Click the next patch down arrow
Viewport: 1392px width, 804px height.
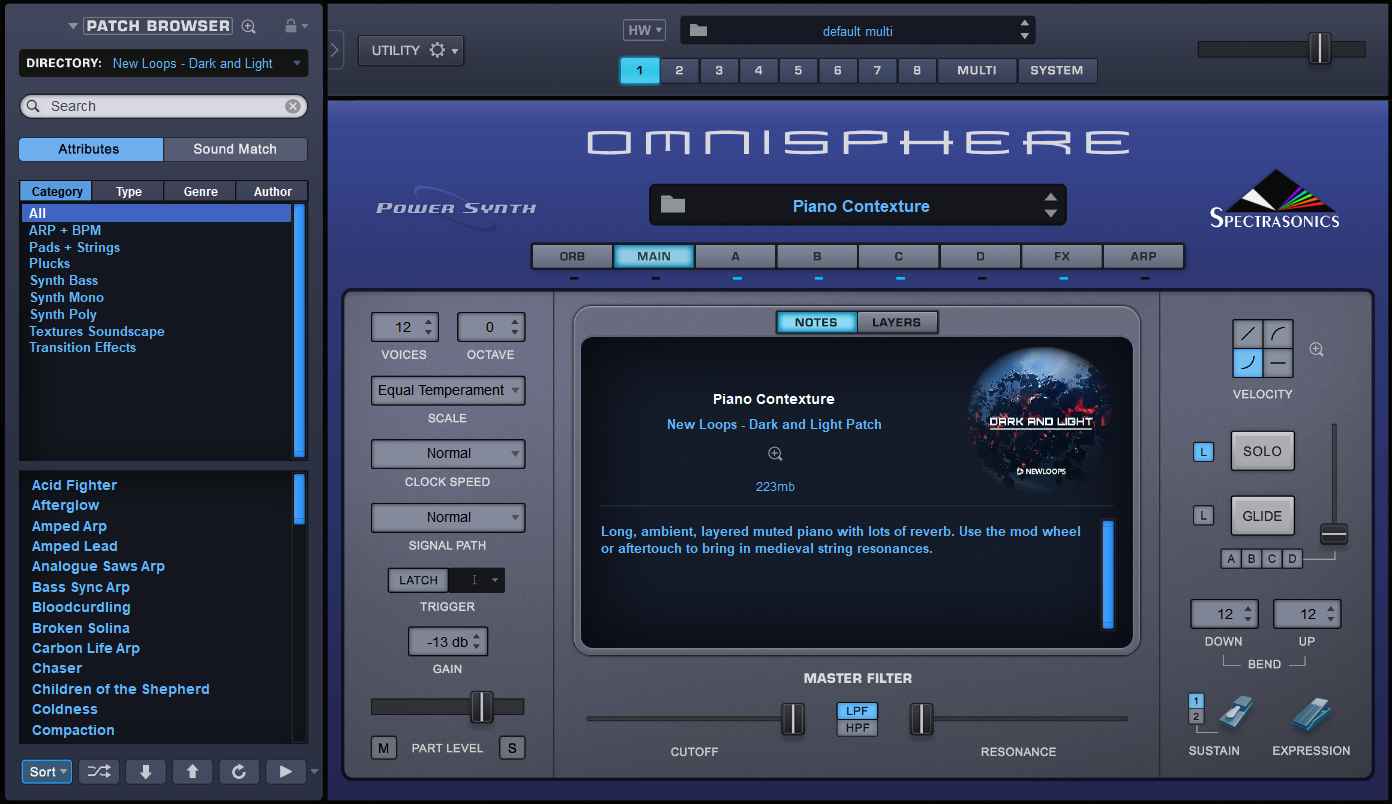145,771
